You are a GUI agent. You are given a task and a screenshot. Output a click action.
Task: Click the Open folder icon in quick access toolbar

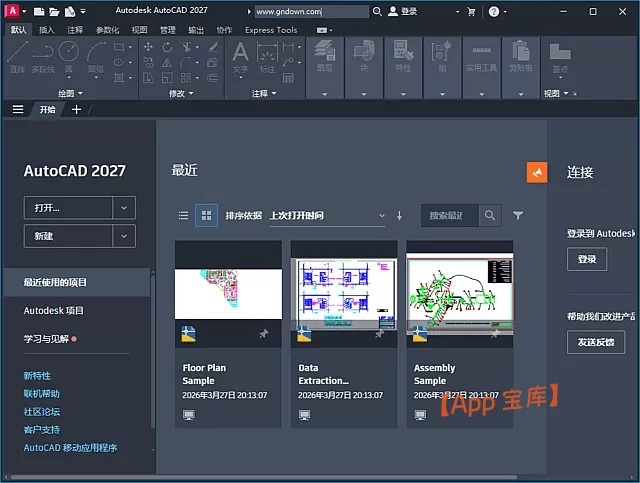54,11
